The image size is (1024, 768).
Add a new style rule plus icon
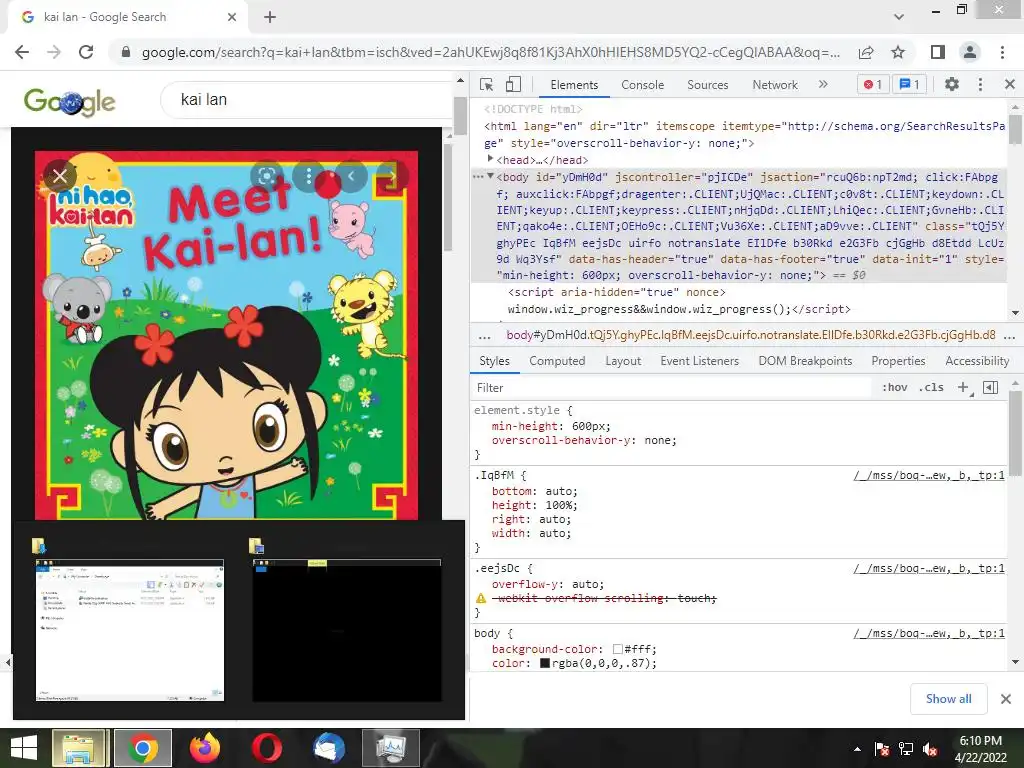(963, 388)
